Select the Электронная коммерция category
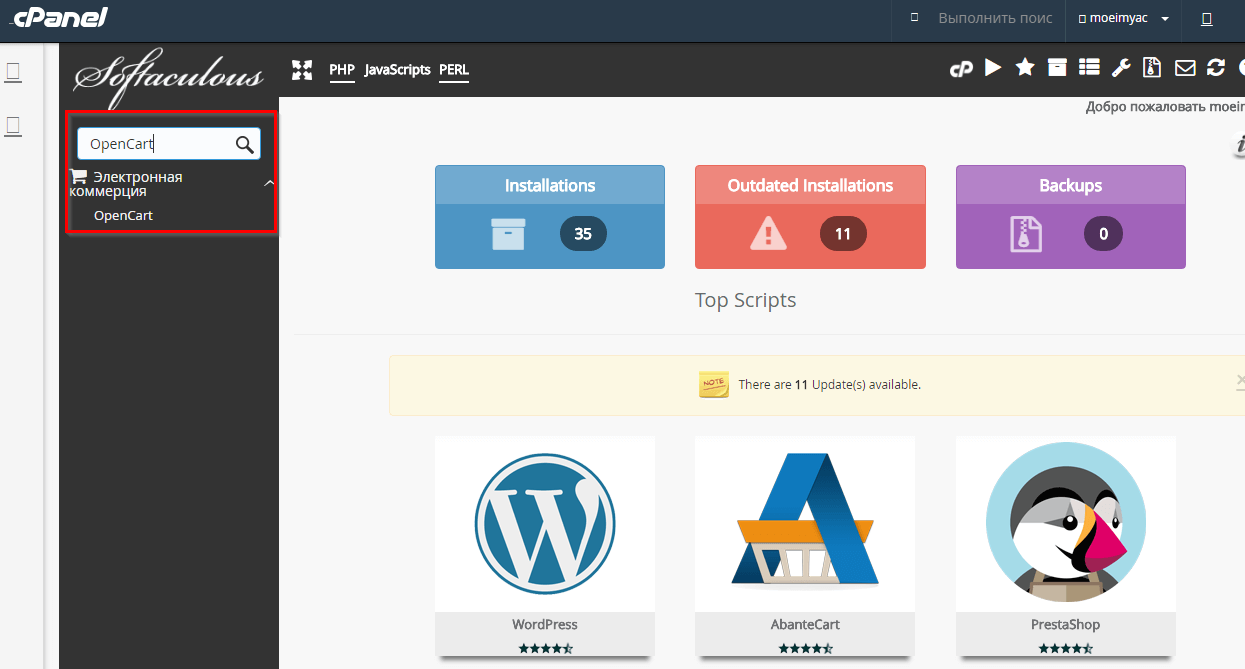1245x669 pixels. click(126, 184)
